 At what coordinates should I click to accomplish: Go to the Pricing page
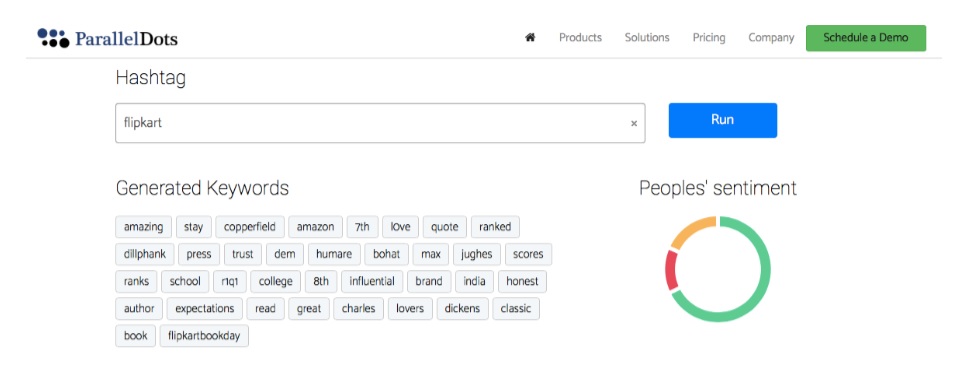pos(709,37)
